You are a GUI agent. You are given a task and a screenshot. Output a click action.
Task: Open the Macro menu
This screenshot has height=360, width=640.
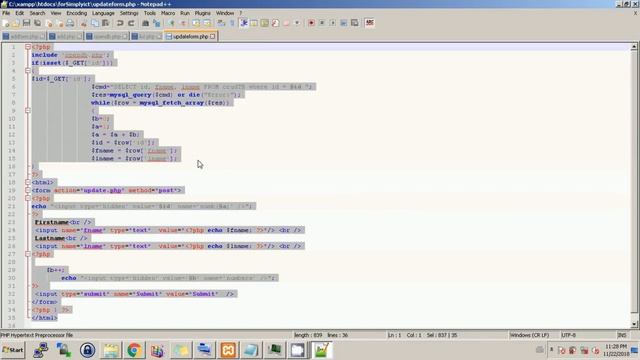point(168,13)
